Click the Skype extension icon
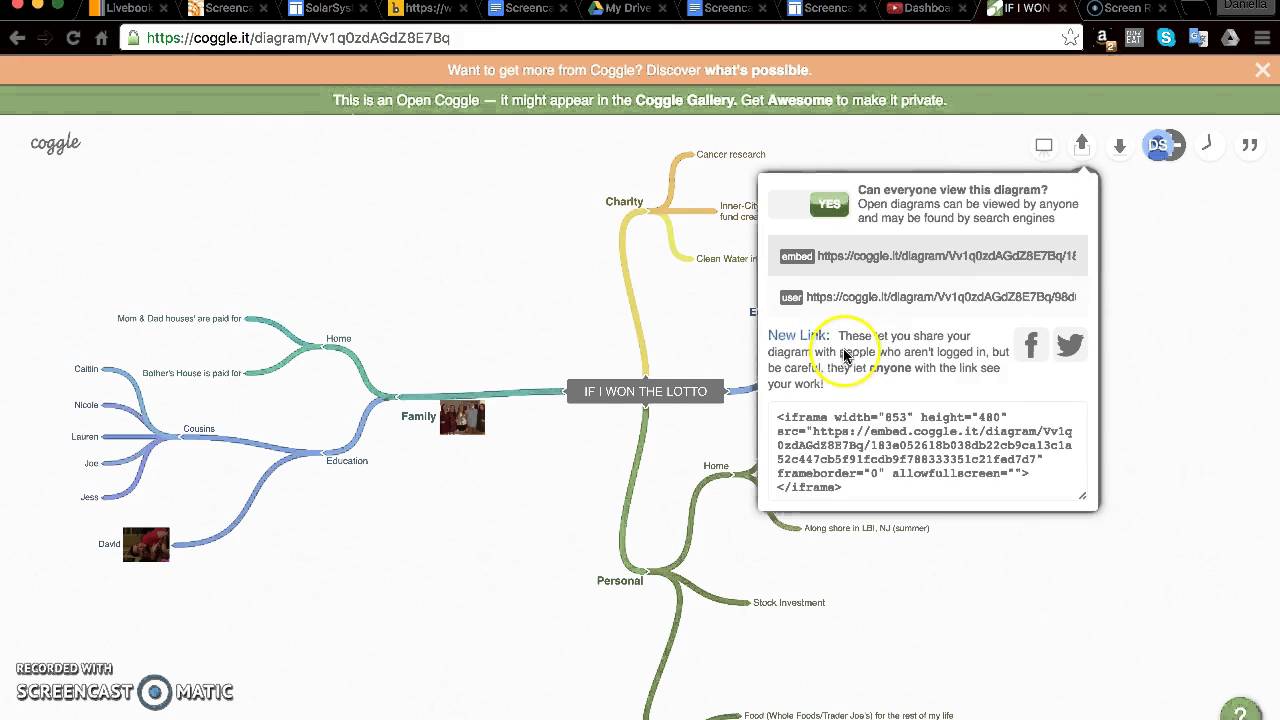1280x720 pixels. 1166,38
